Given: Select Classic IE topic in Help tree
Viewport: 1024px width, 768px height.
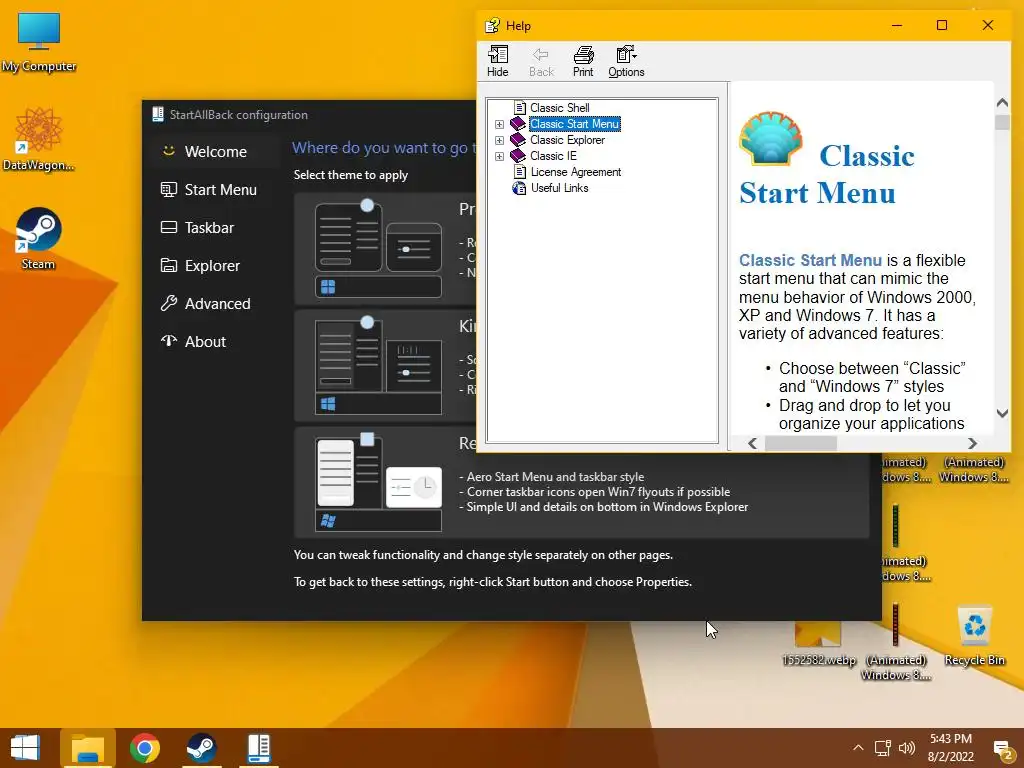Looking at the screenshot, I should 553,156.
